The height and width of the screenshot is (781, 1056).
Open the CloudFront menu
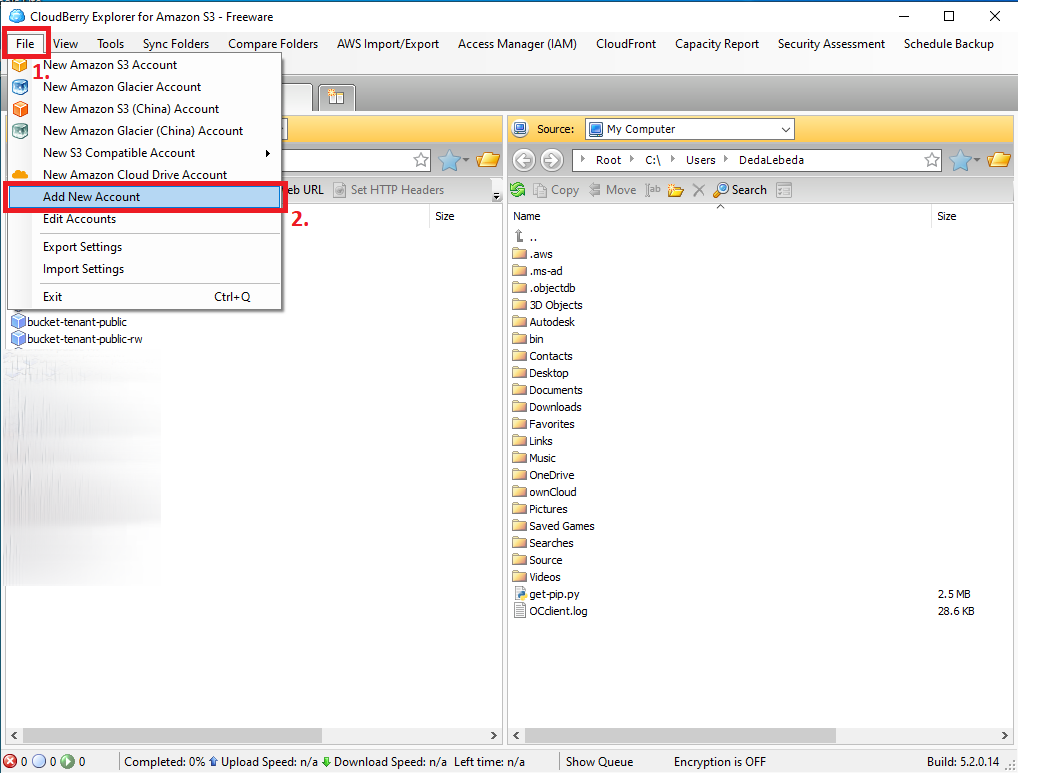tap(626, 44)
